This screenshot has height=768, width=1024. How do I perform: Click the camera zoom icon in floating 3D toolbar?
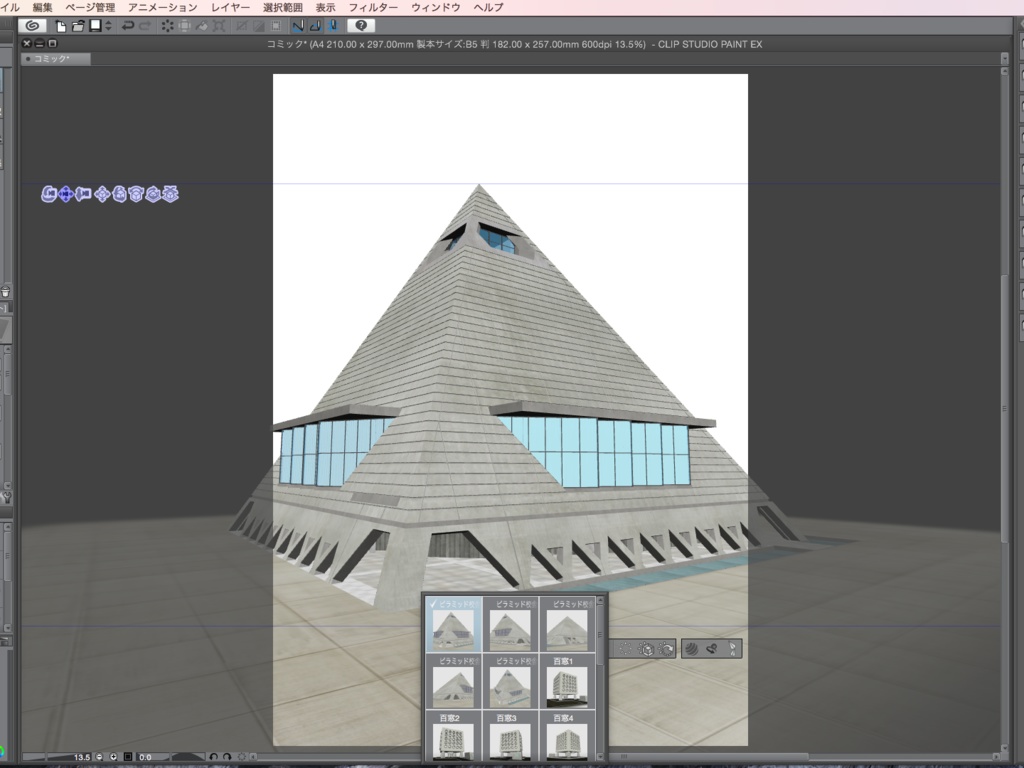[83, 196]
